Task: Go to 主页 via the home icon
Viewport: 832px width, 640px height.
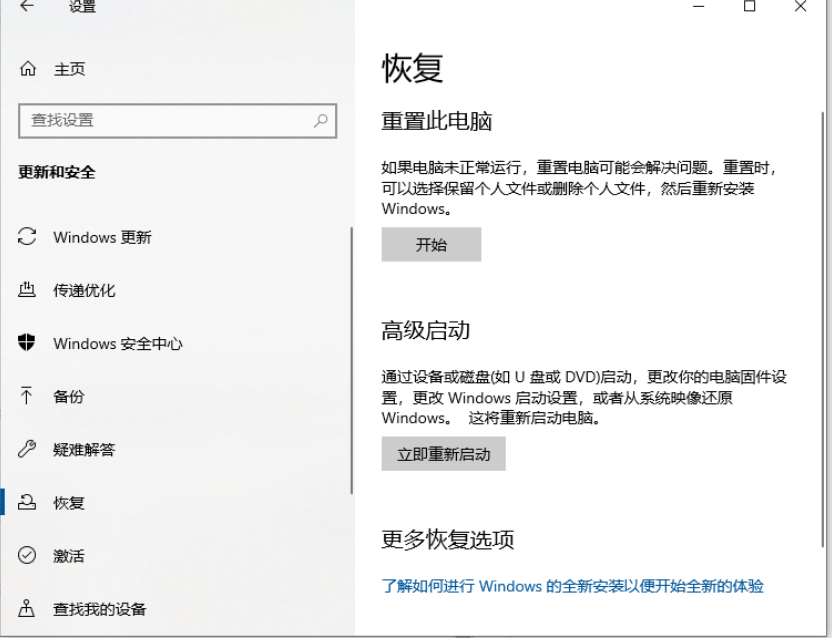Action: pos(28,69)
